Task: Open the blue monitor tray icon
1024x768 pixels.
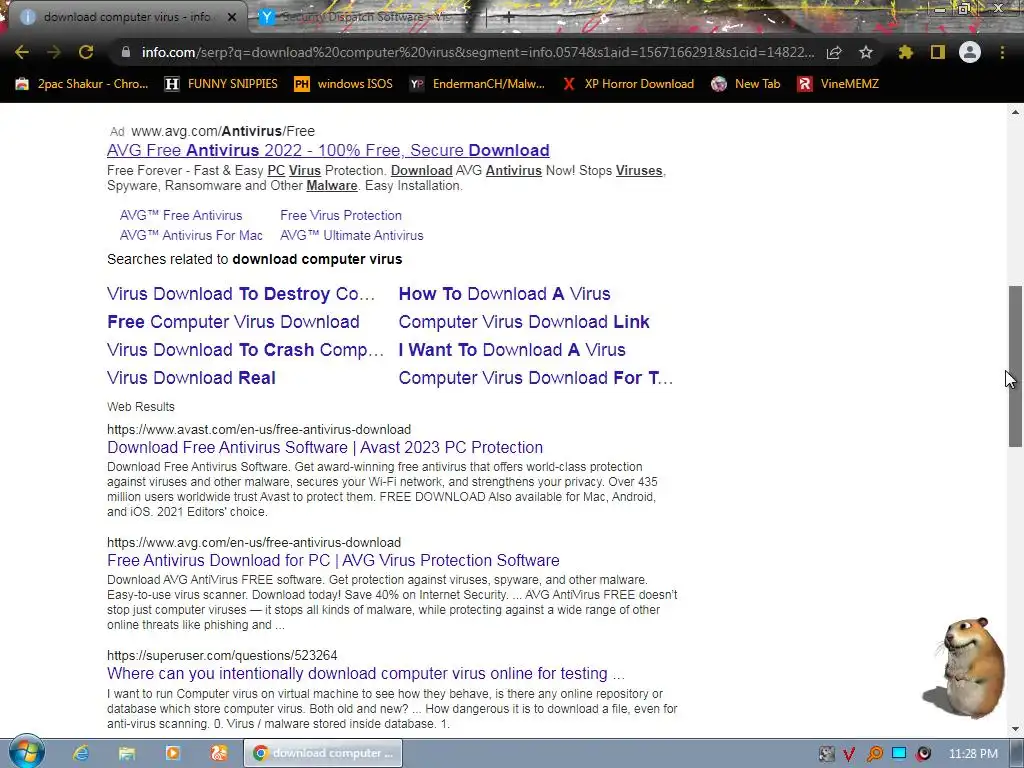Action: 899,754
